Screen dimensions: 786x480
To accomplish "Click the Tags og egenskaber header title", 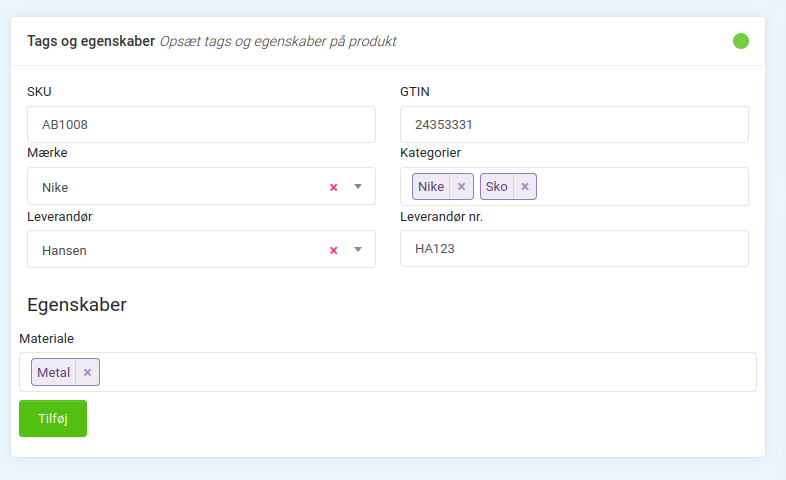I will point(91,42).
